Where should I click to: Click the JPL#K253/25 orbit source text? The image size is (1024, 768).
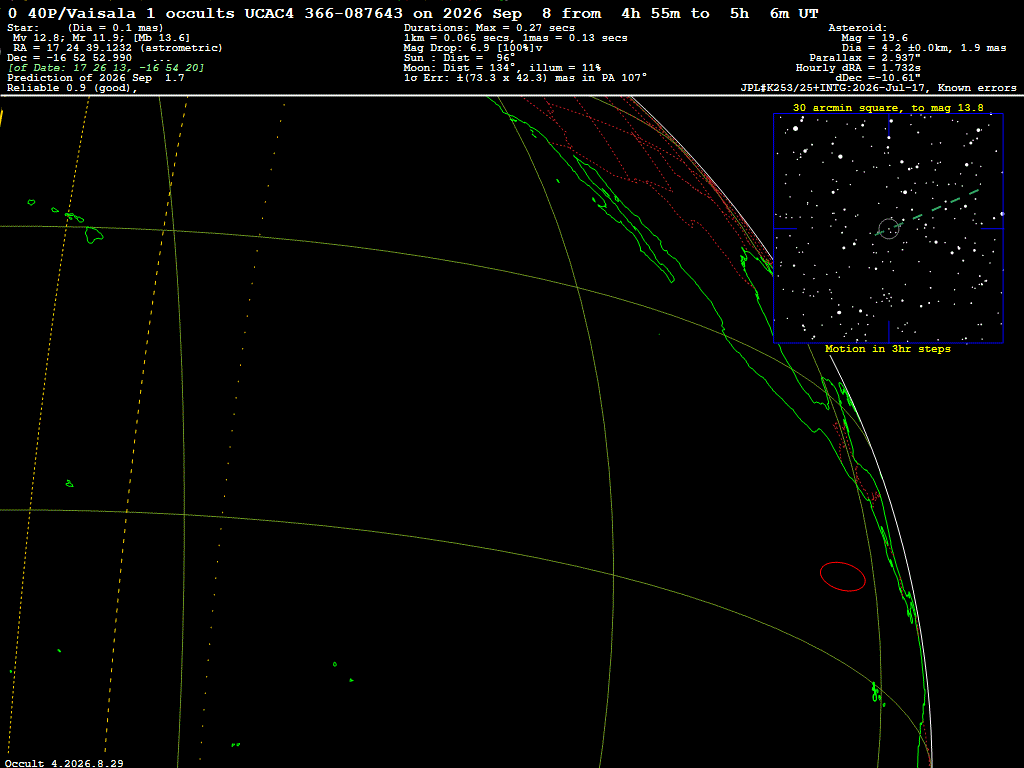coord(878,88)
